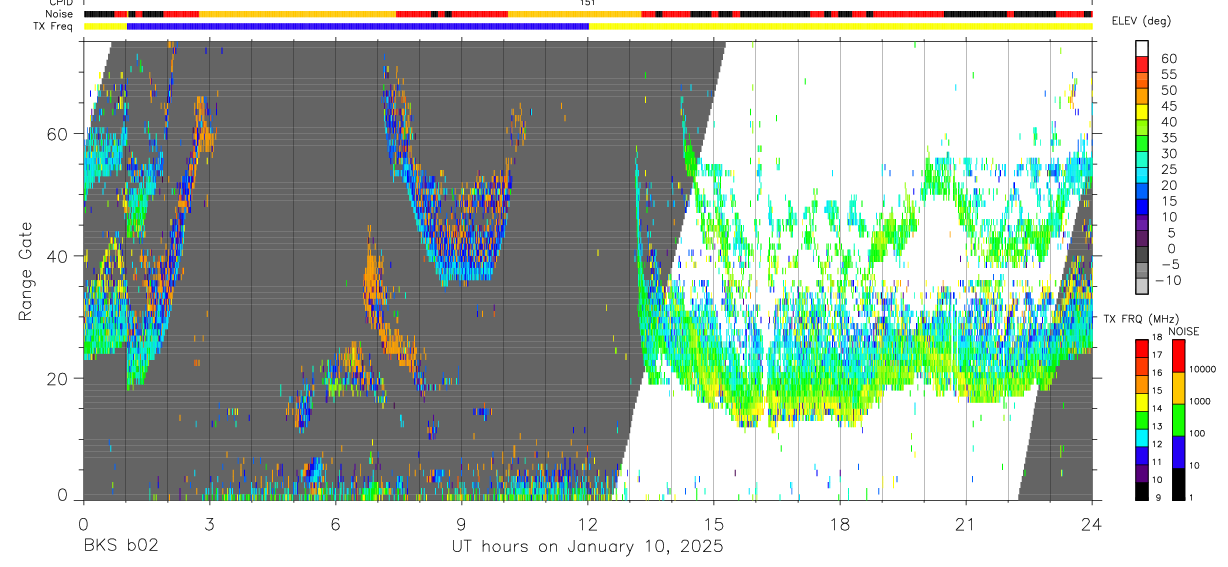Click the light gray bottom swatch of the ELEV colorbar
Image resolution: width=1228 pixels, height=567 pixels.
tap(1141, 288)
